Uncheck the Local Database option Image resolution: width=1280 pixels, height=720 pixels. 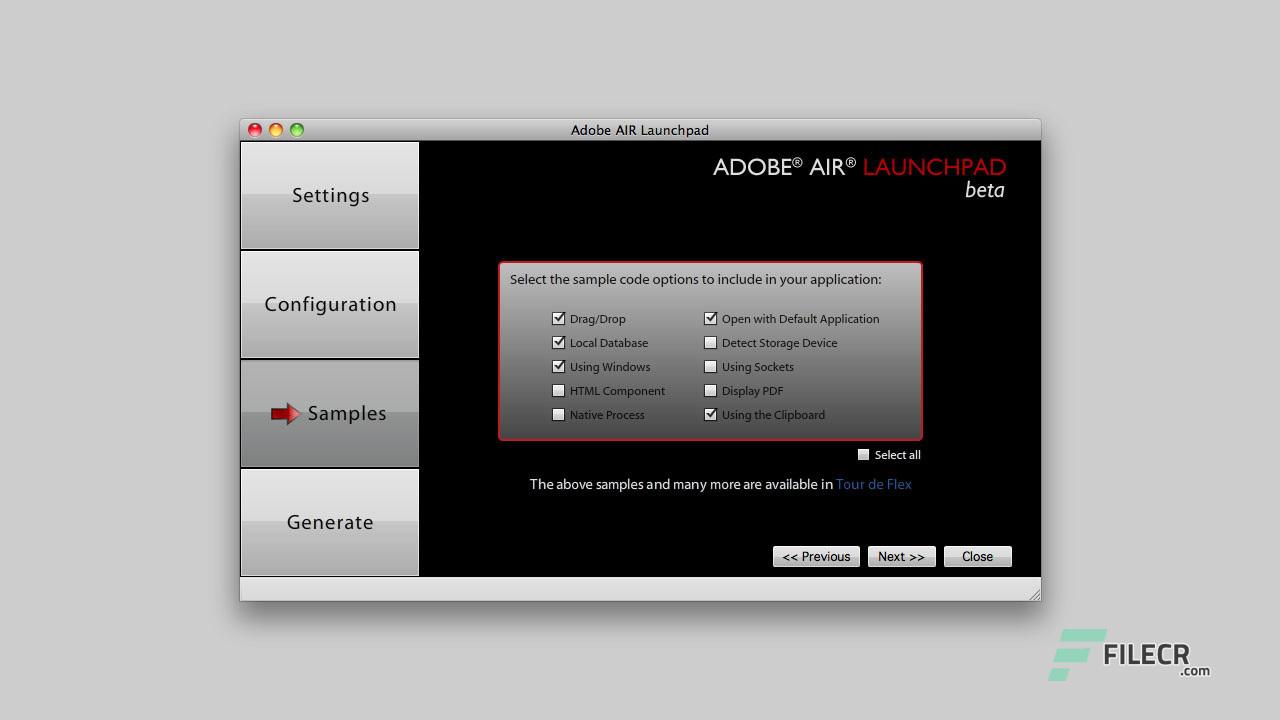coord(559,343)
